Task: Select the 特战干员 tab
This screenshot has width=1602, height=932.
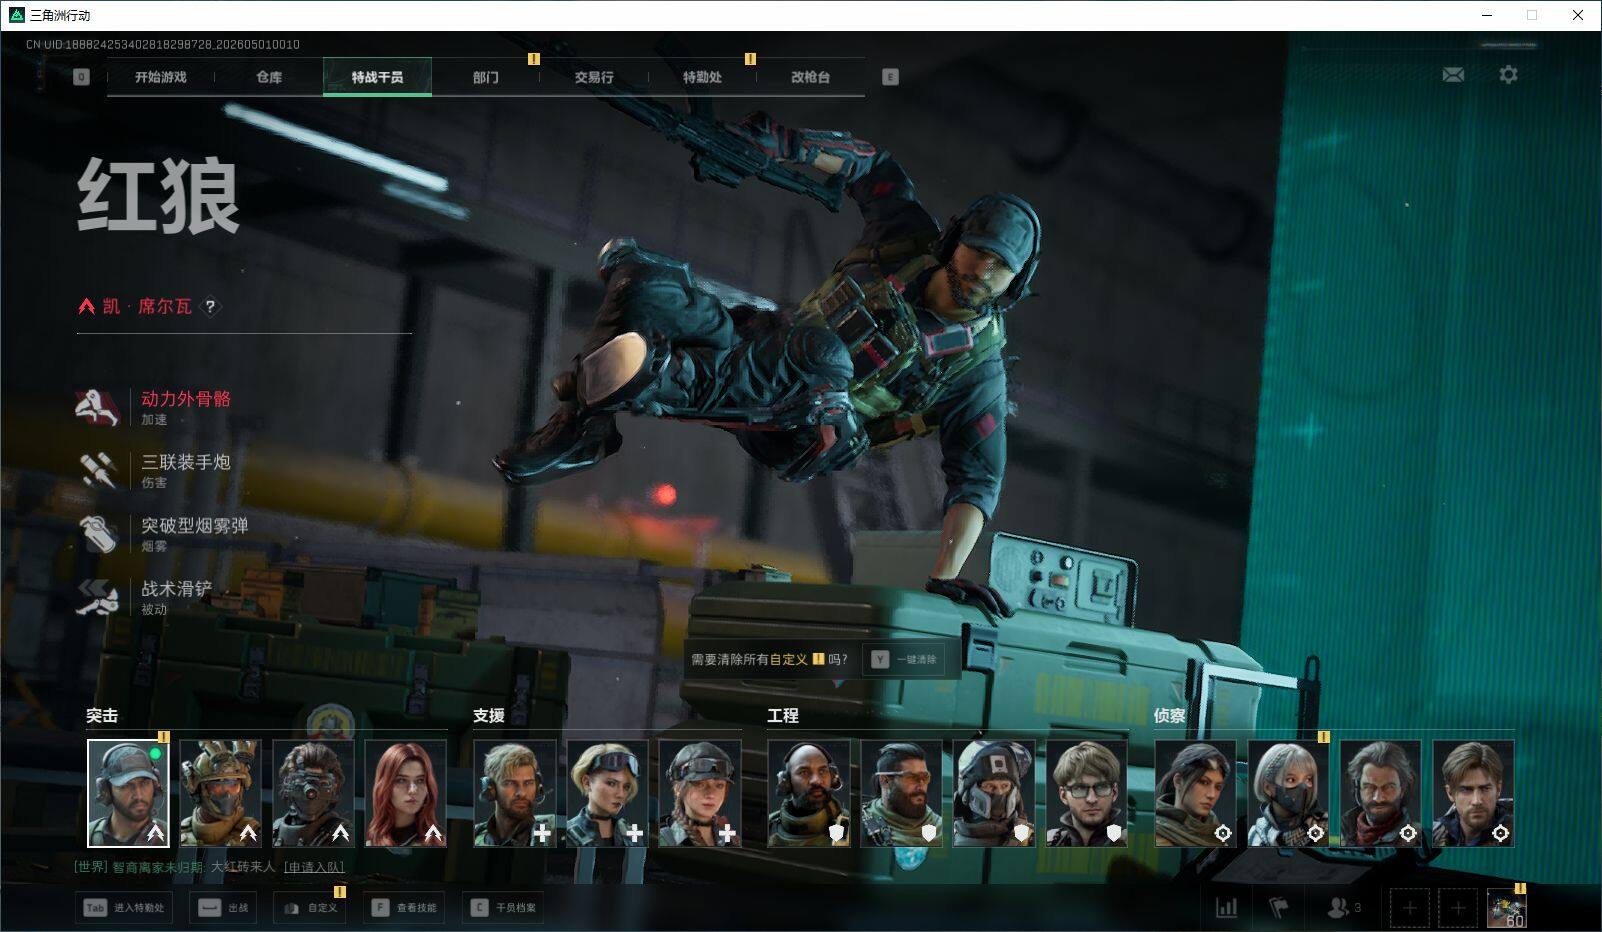Action: 377,77
